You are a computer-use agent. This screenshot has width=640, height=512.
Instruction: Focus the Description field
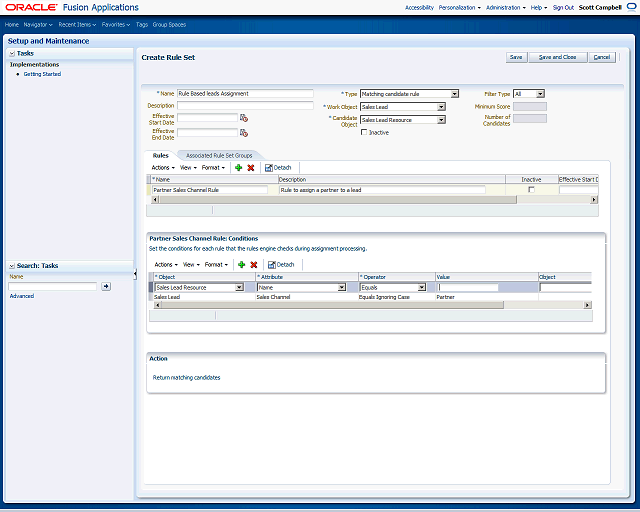[x=245, y=105]
